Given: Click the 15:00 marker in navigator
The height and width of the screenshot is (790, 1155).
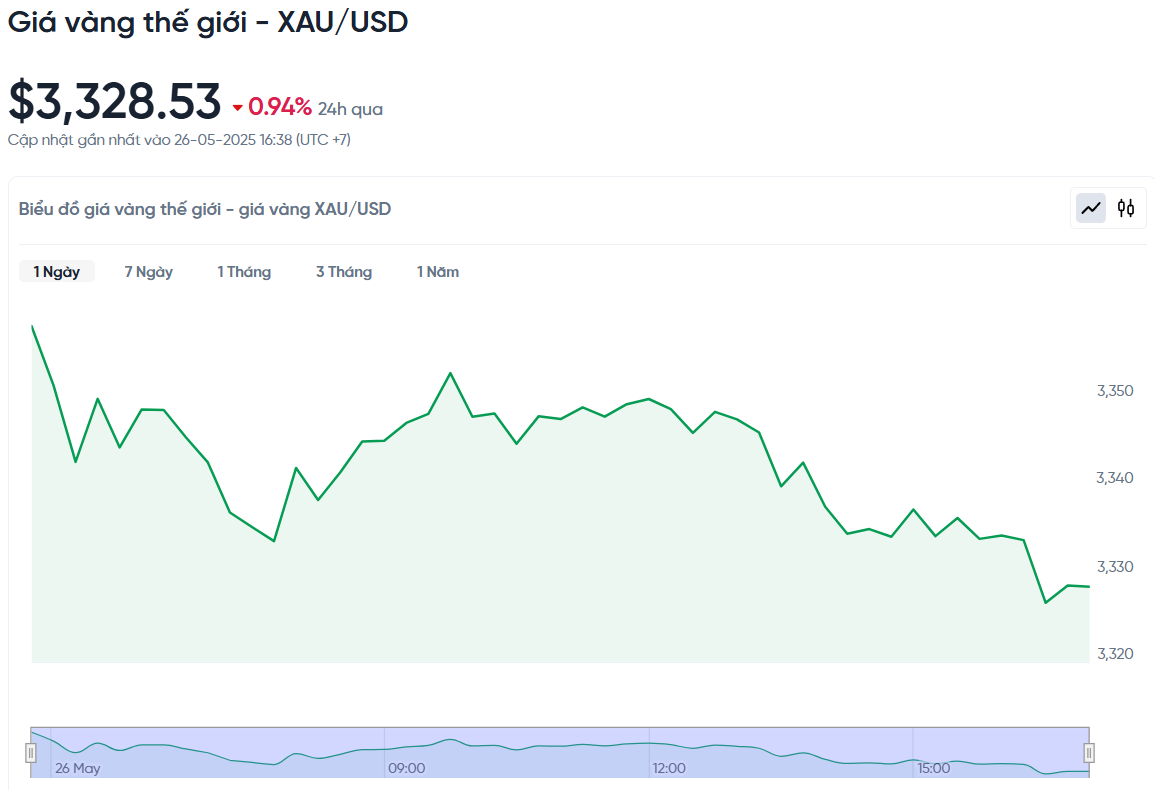Looking at the screenshot, I should point(933,768).
